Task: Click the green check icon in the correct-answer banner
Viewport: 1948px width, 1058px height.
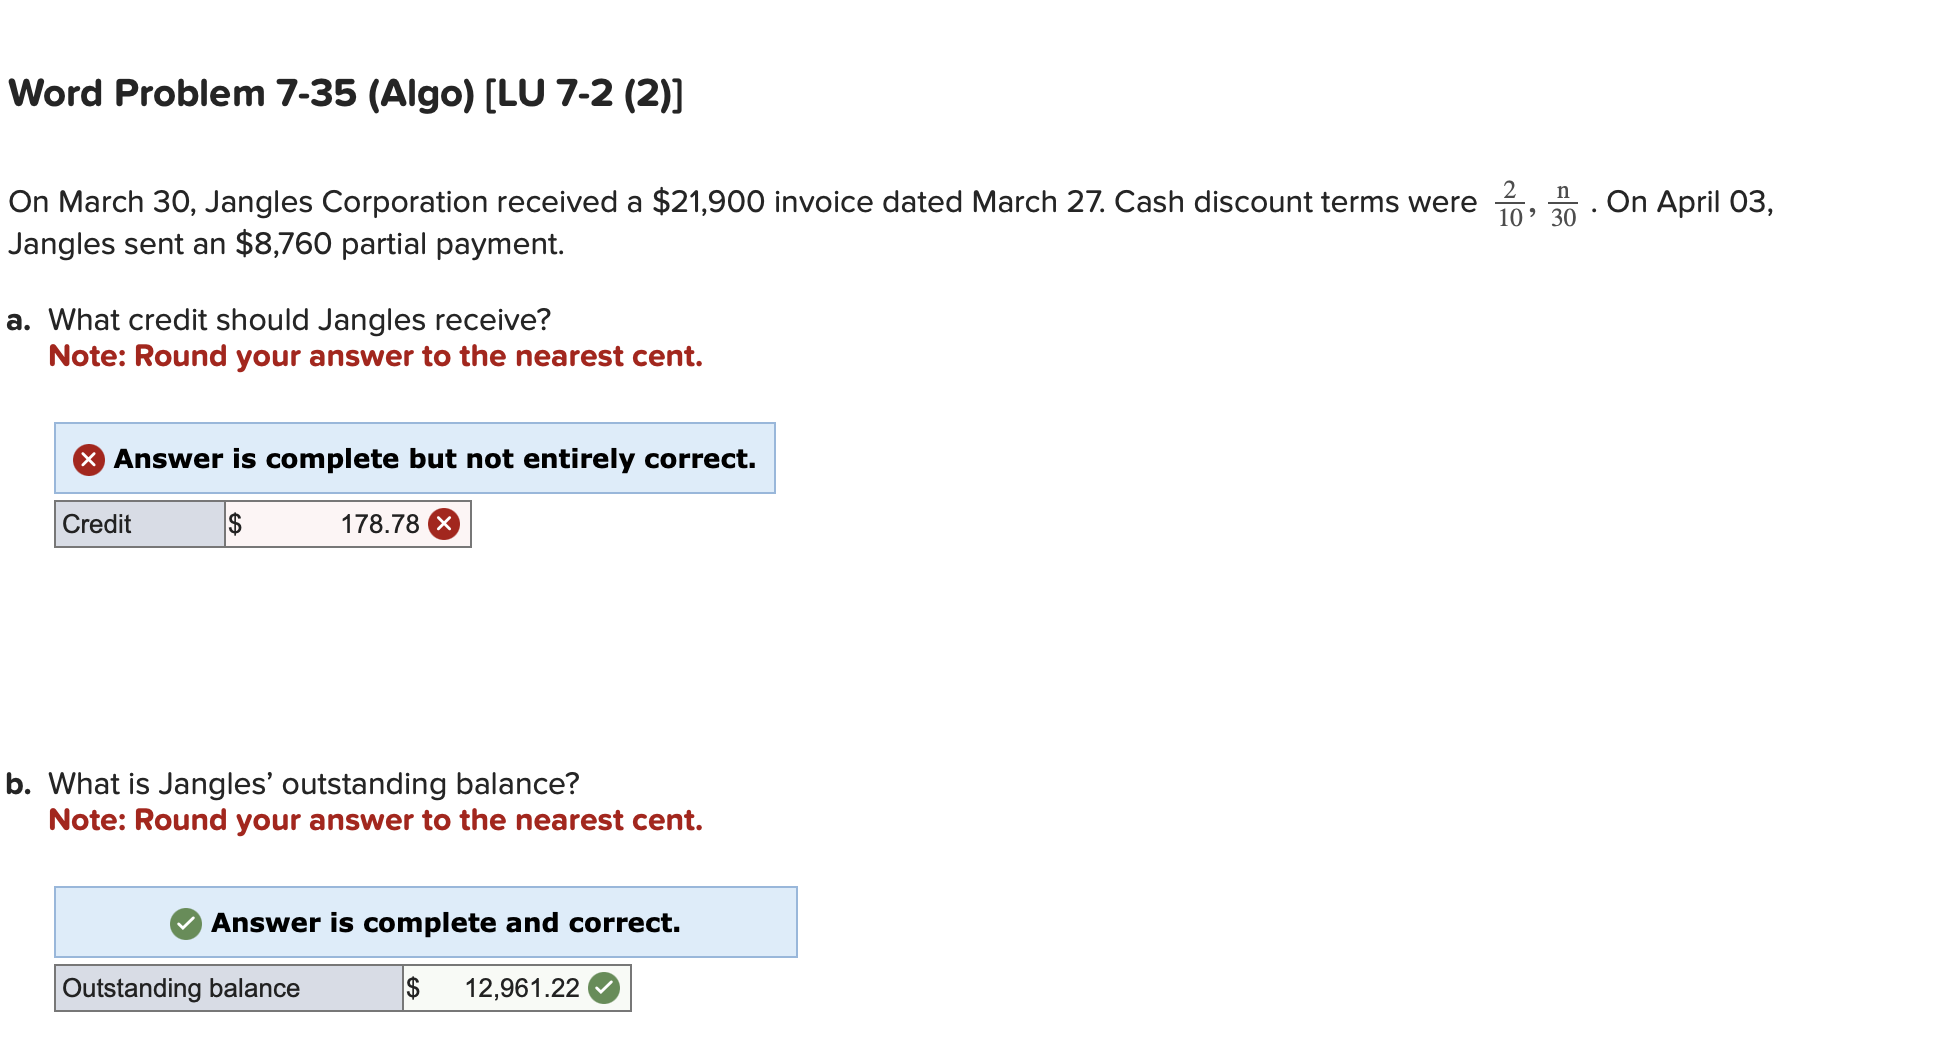Action: (185, 923)
